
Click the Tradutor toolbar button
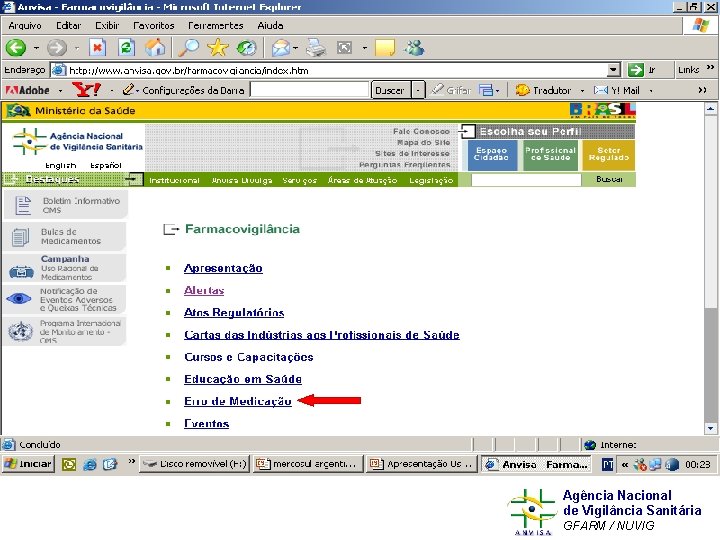coord(544,90)
